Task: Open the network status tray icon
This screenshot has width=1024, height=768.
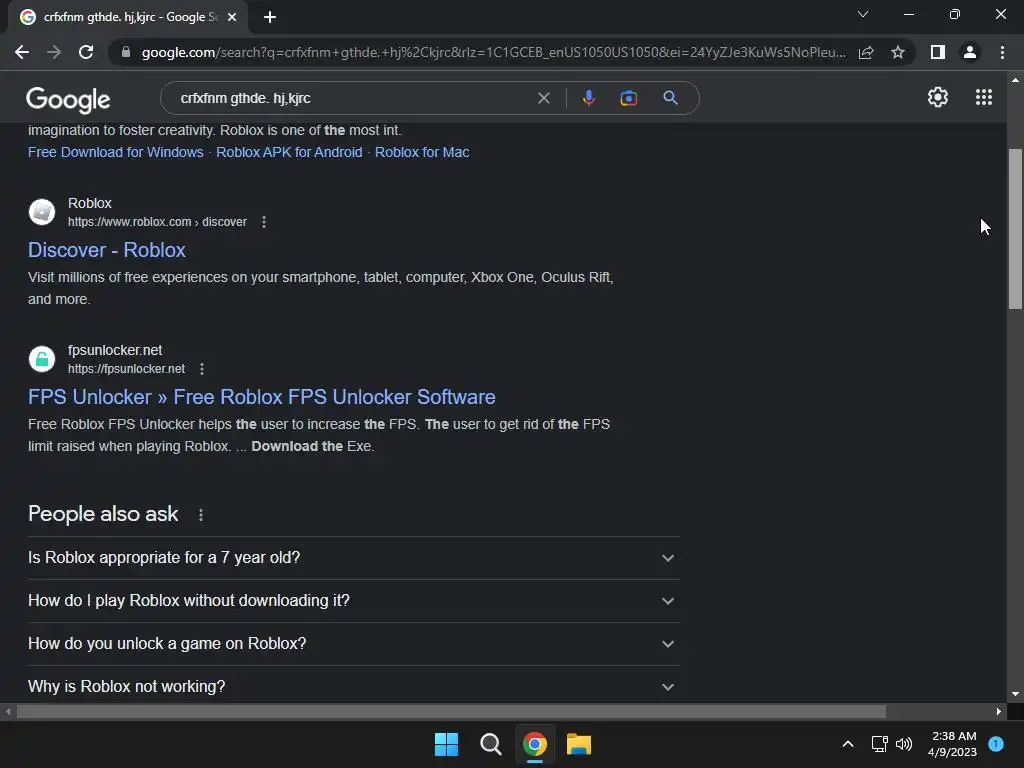Action: tap(880, 744)
